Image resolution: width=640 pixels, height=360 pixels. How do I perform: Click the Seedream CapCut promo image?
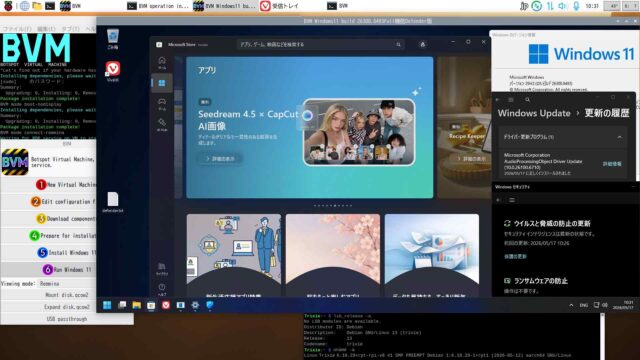(359, 132)
